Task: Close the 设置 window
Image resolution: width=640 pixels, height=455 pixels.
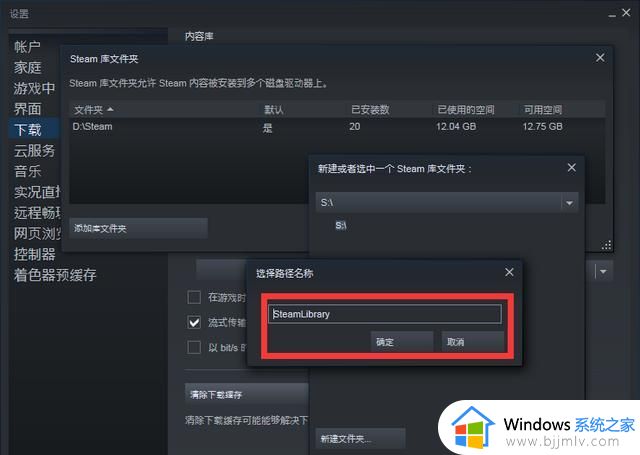Action: coord(626,13)
